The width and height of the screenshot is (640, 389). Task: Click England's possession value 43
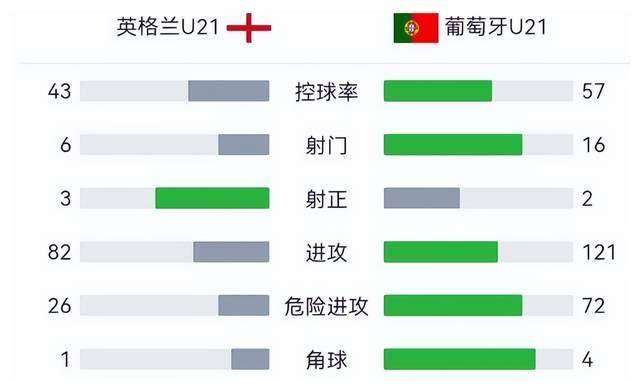tap(60, 91)
